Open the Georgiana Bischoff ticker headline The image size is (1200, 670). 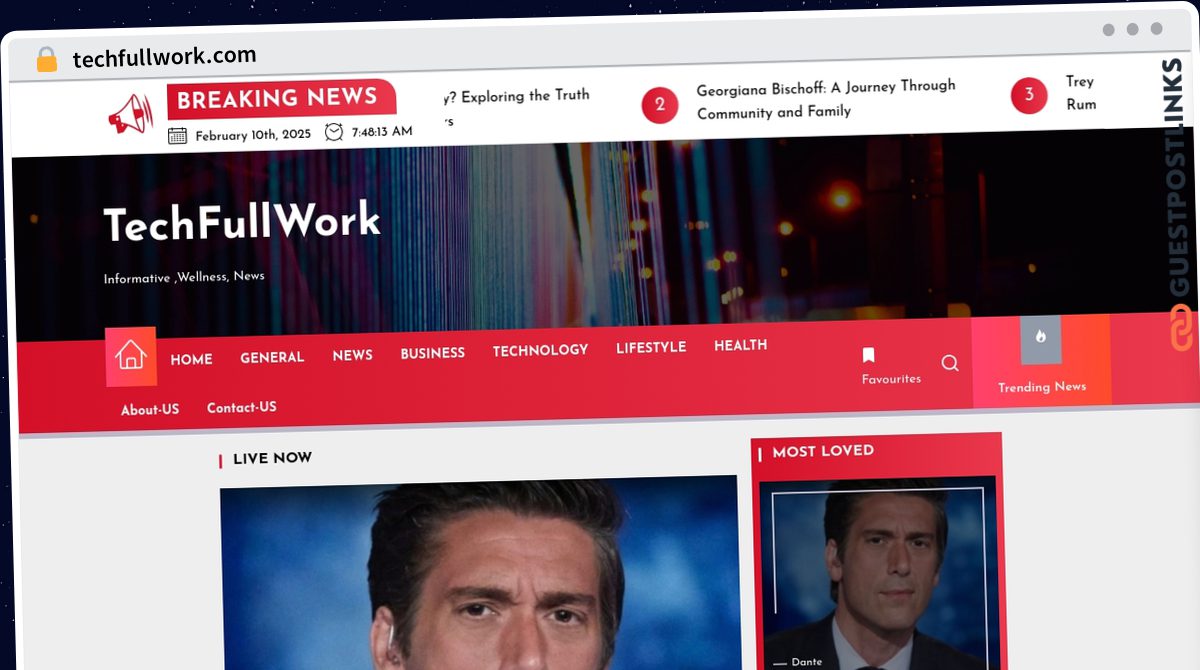(826, 100)
